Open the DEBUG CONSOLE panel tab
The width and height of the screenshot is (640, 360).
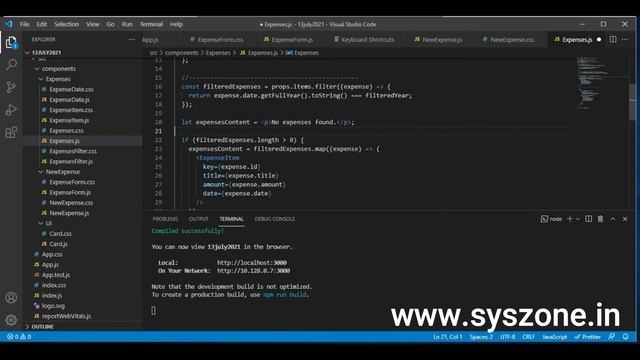[x=275, y=219]
